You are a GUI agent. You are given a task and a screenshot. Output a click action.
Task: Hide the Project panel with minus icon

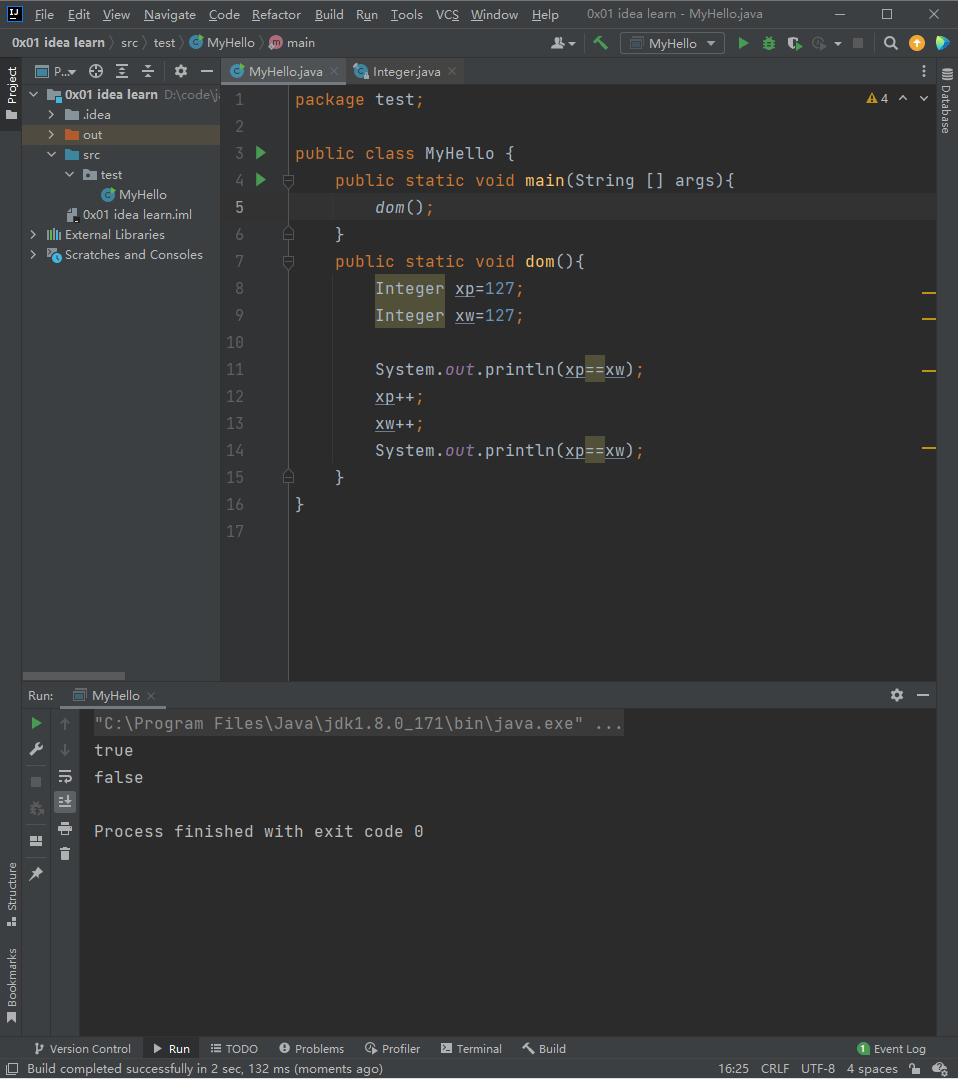click(206, 71)
